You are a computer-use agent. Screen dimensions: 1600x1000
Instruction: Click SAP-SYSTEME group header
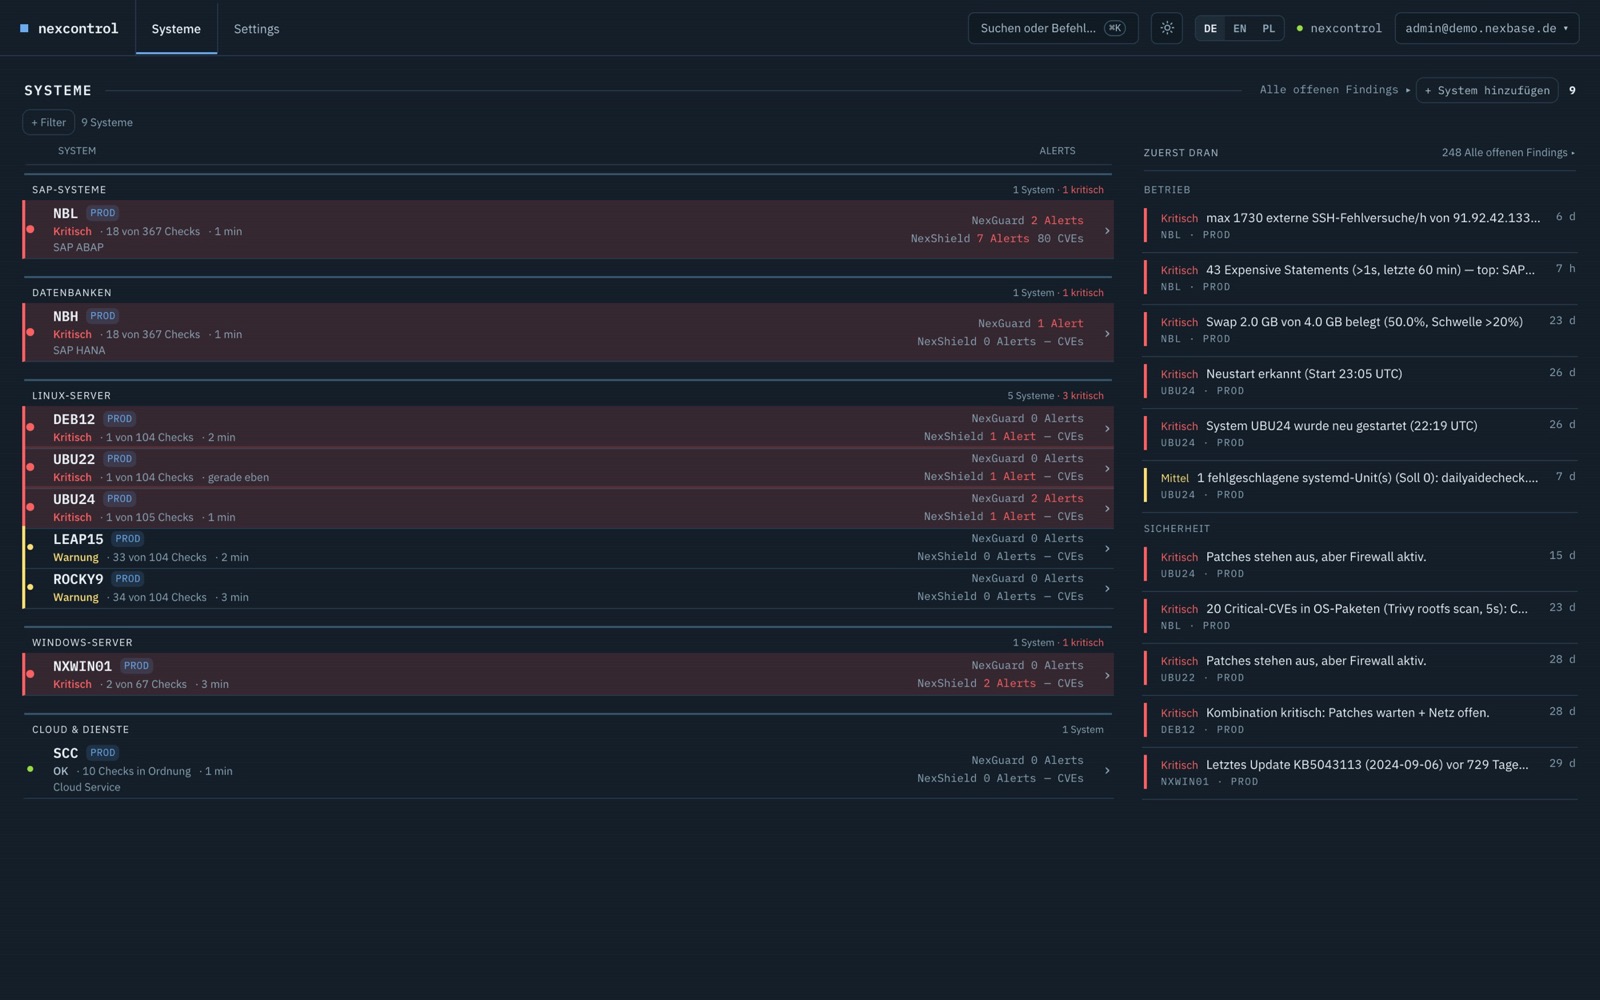click(69, 189)
